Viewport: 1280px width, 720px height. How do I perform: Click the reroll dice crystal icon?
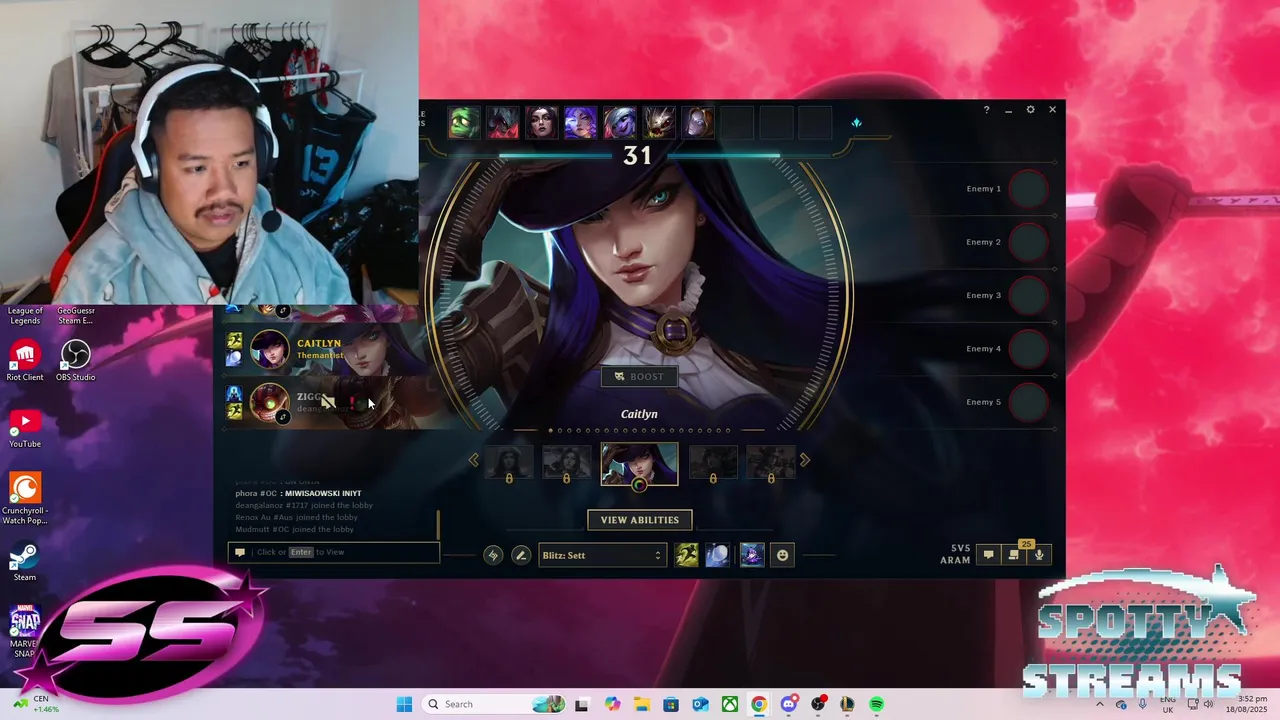pyautogui.click(x=856, y=123)
